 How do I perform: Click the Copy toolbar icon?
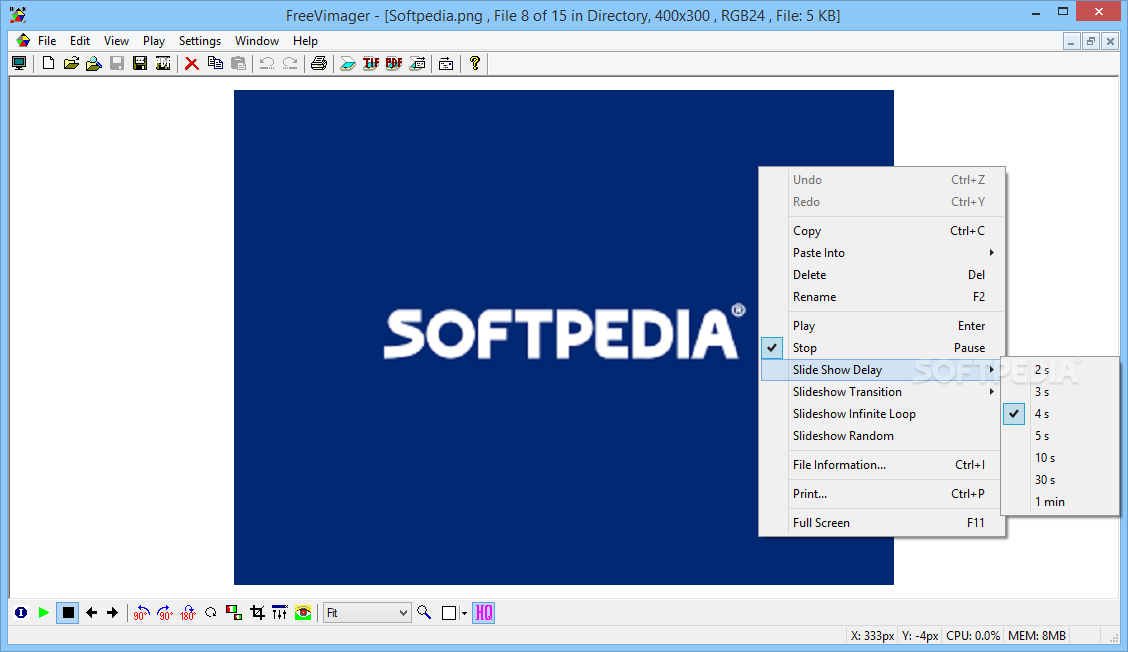coord(215,63)
